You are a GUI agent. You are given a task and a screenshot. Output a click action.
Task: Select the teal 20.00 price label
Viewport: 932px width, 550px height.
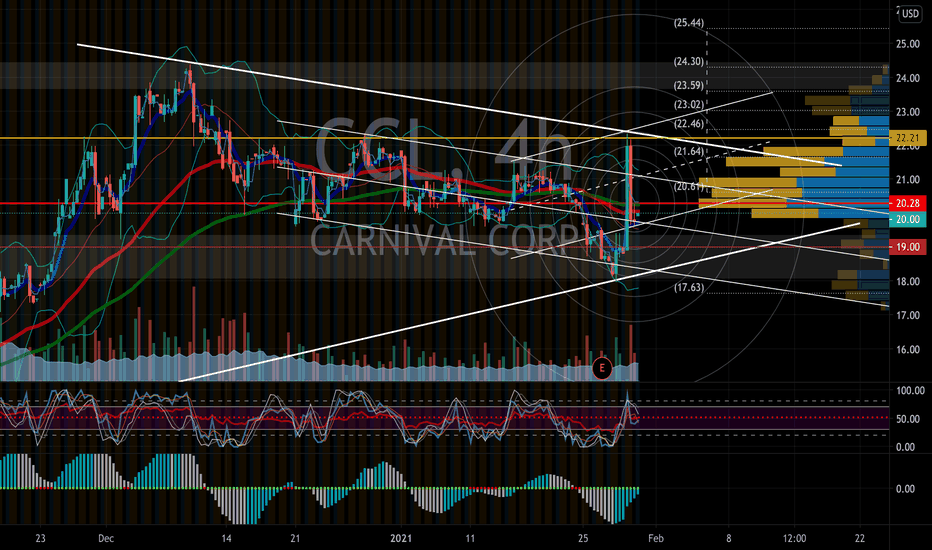click(x=908, y=219)
